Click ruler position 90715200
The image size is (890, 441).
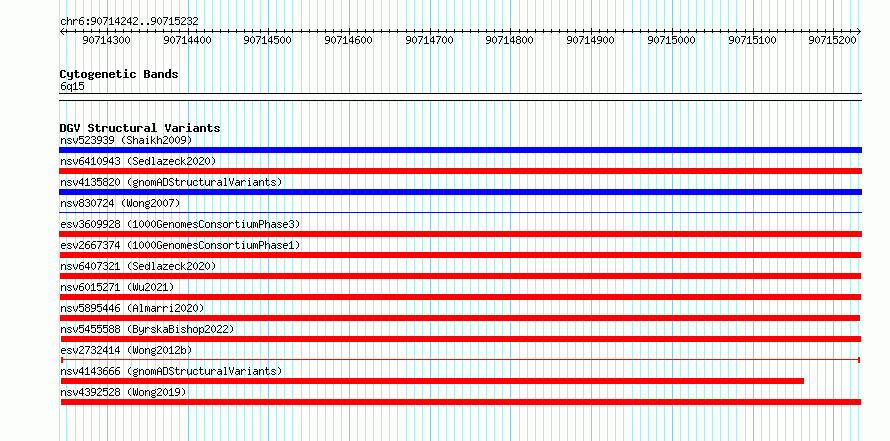(833, 40)
